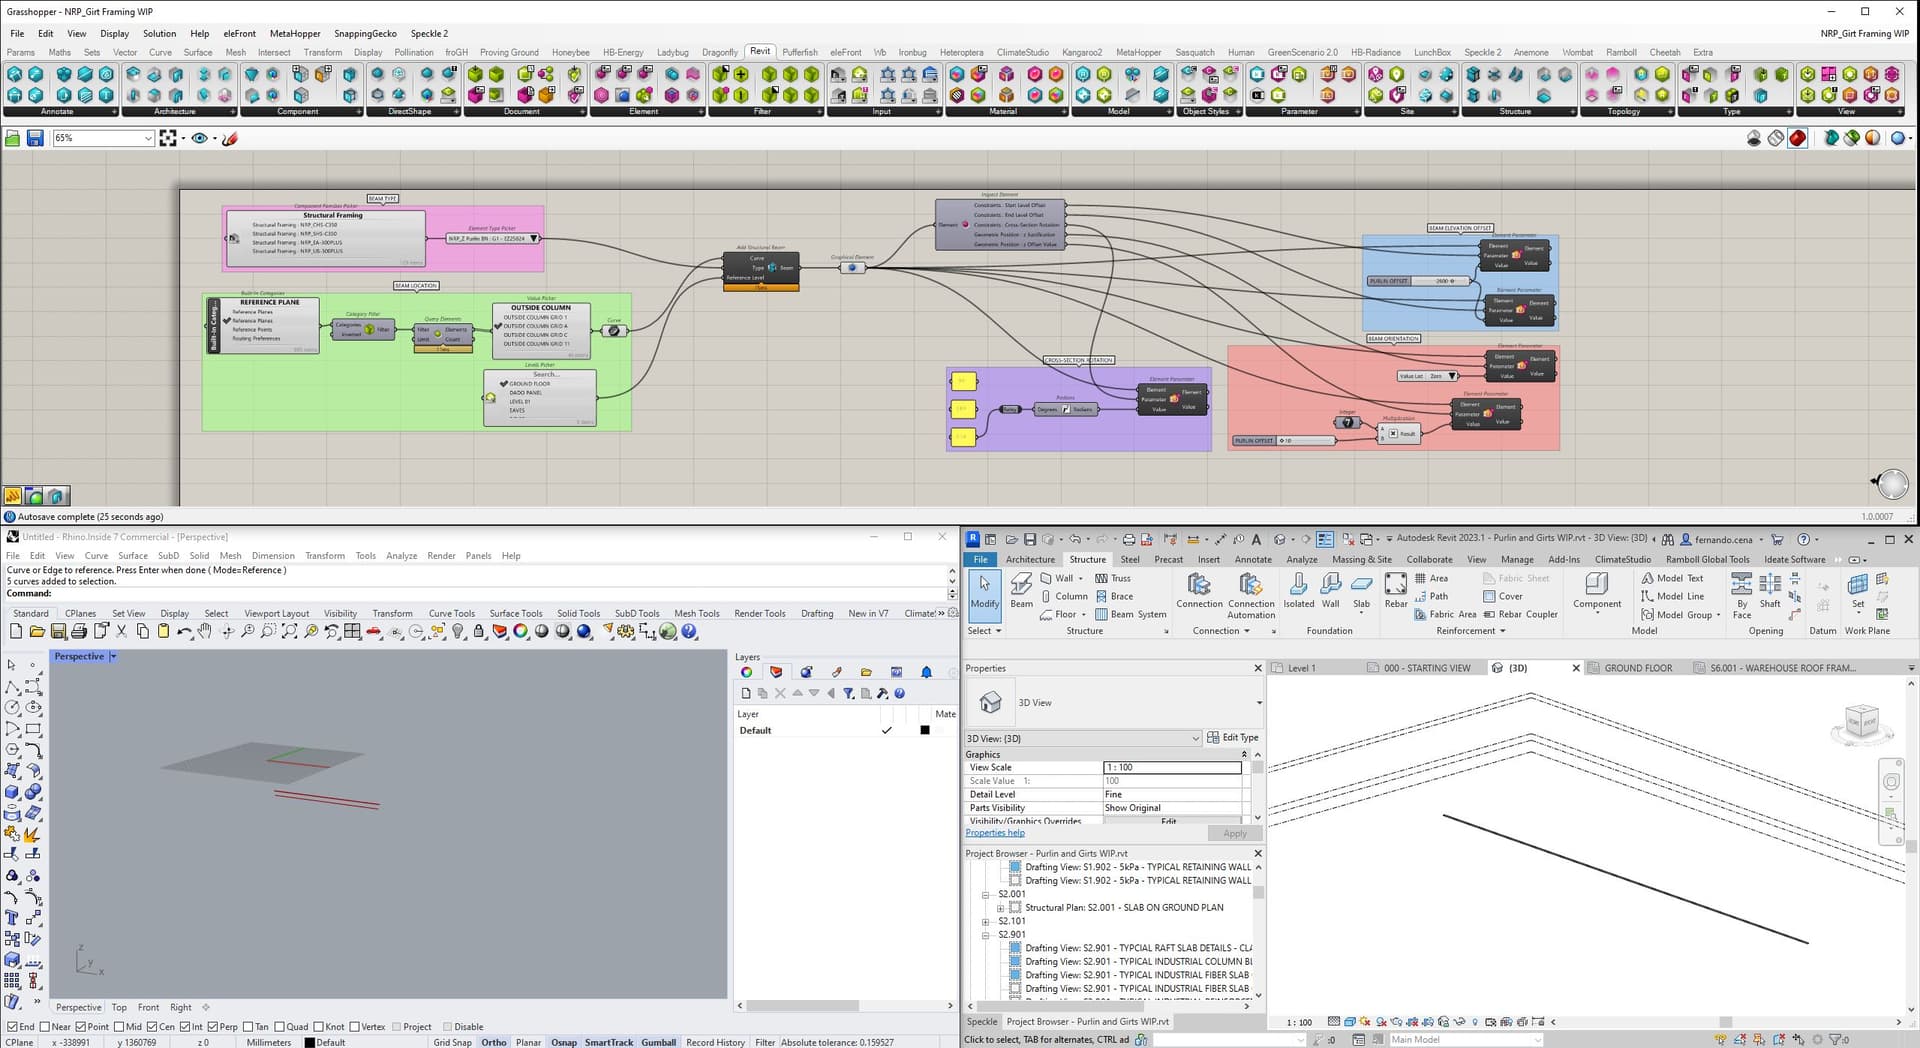
Task: Click Rhino New file icon
Action: pos(15,631)
